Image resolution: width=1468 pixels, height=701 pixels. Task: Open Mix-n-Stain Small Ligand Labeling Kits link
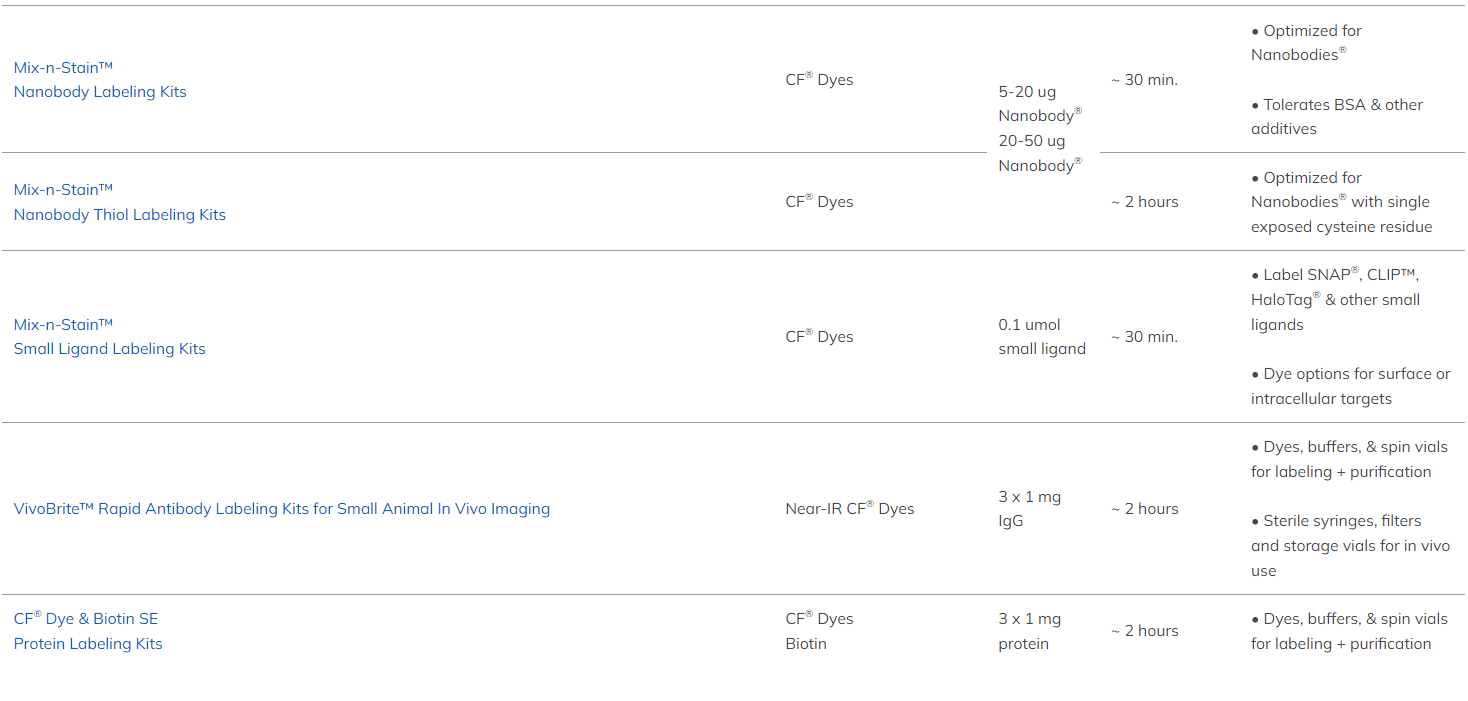[109, 349]
